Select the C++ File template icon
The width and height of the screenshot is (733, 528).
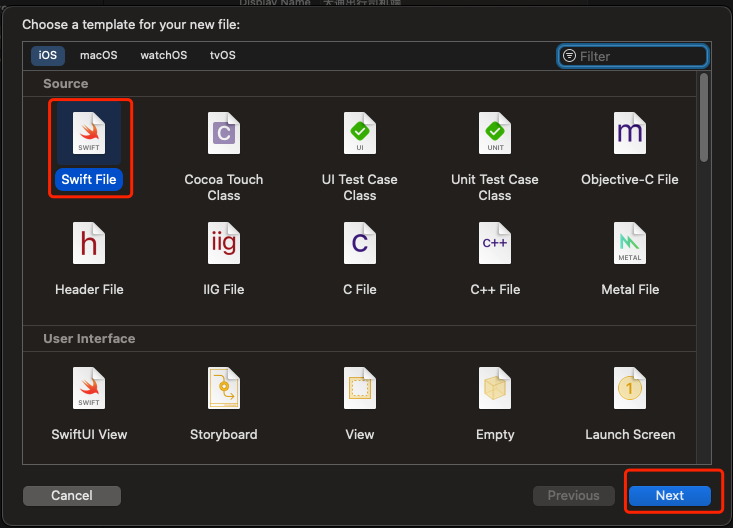(495, 243)
